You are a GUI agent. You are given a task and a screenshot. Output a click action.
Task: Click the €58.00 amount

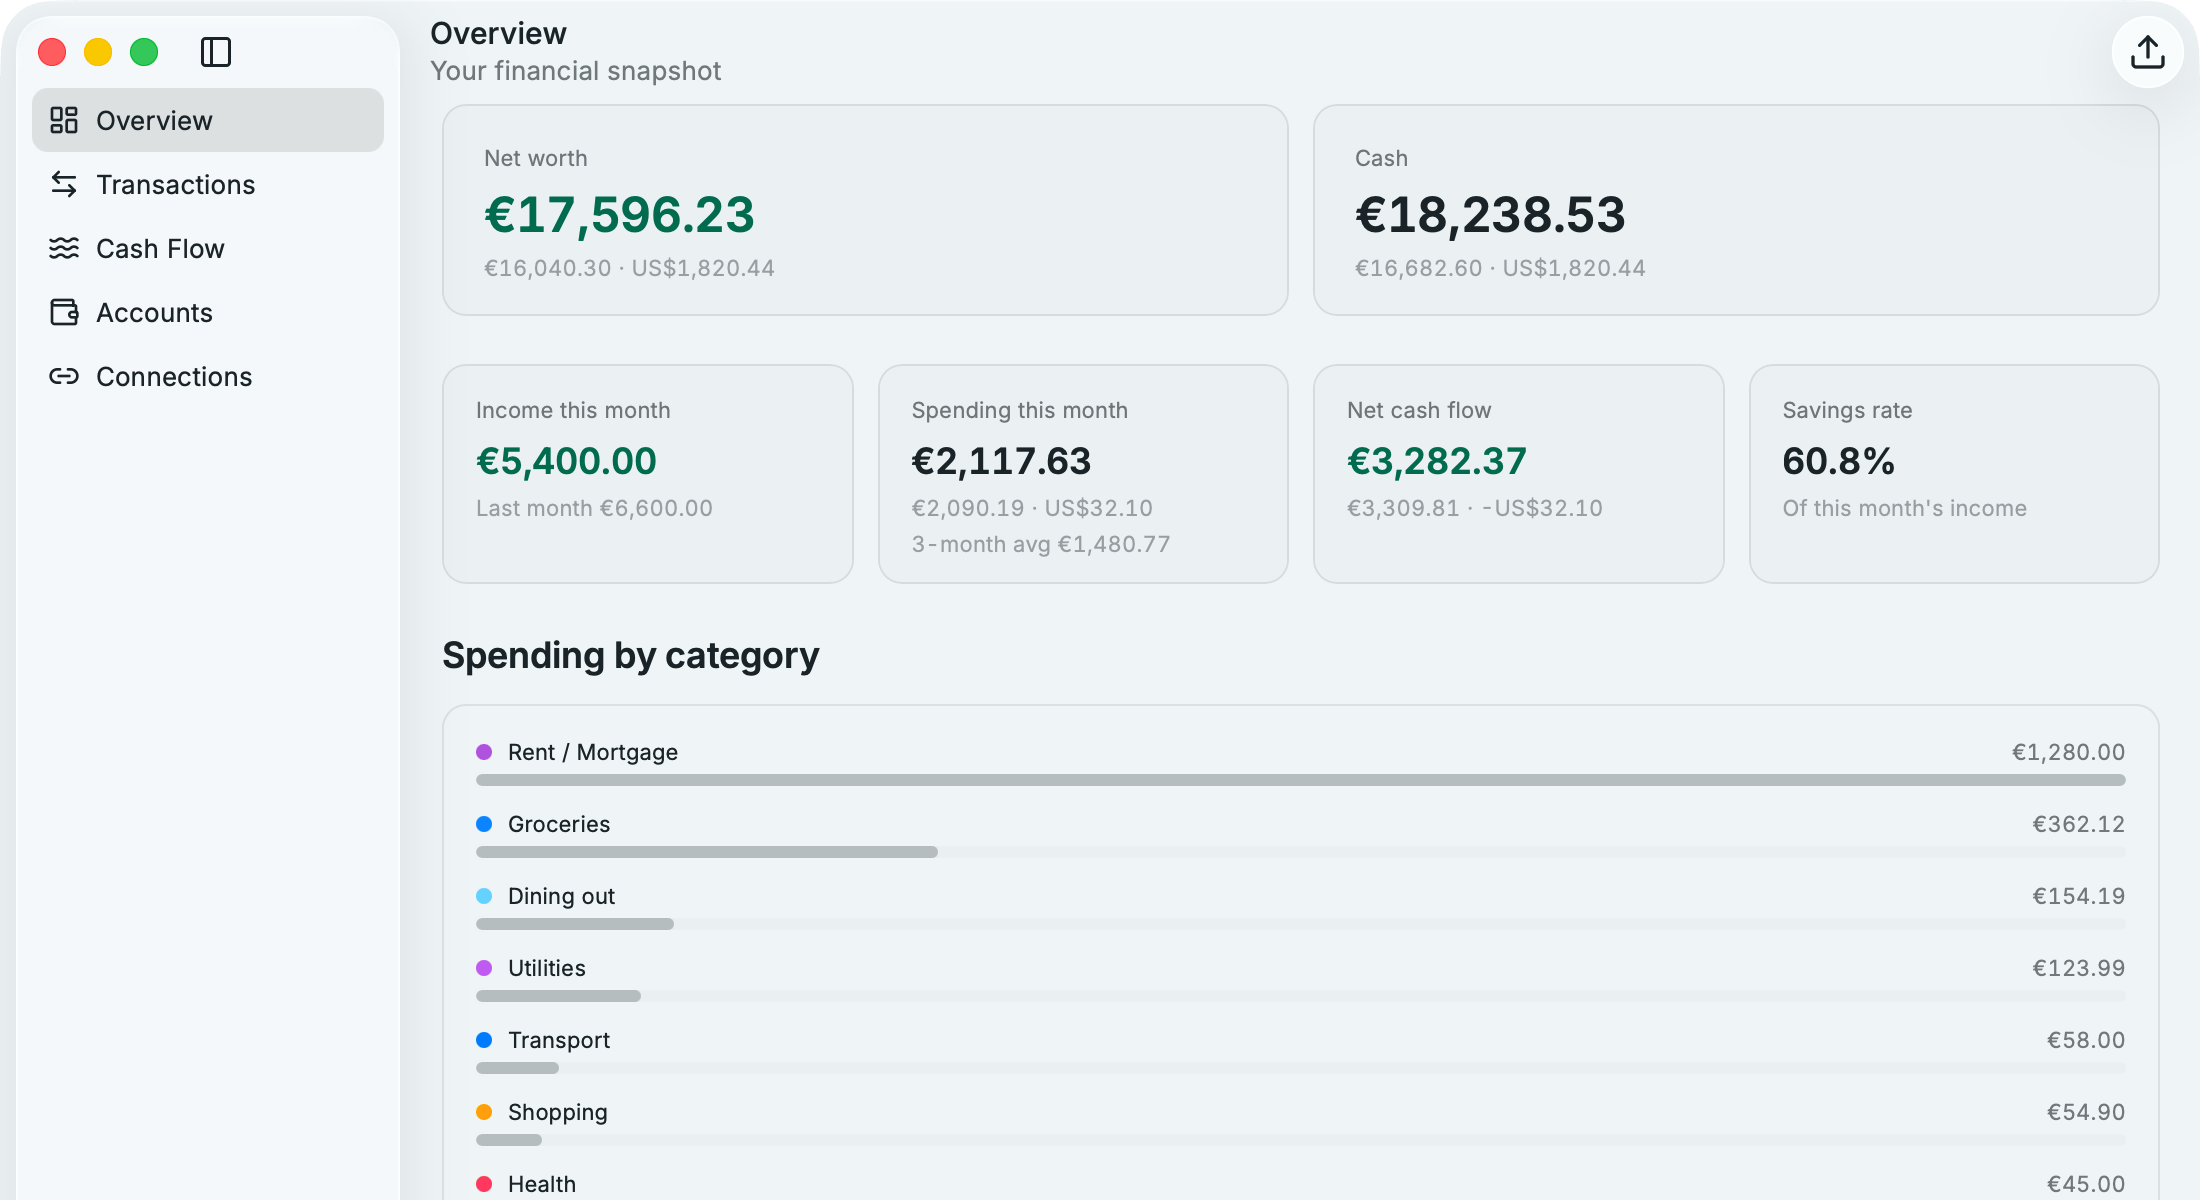tap(2086, 1040)
